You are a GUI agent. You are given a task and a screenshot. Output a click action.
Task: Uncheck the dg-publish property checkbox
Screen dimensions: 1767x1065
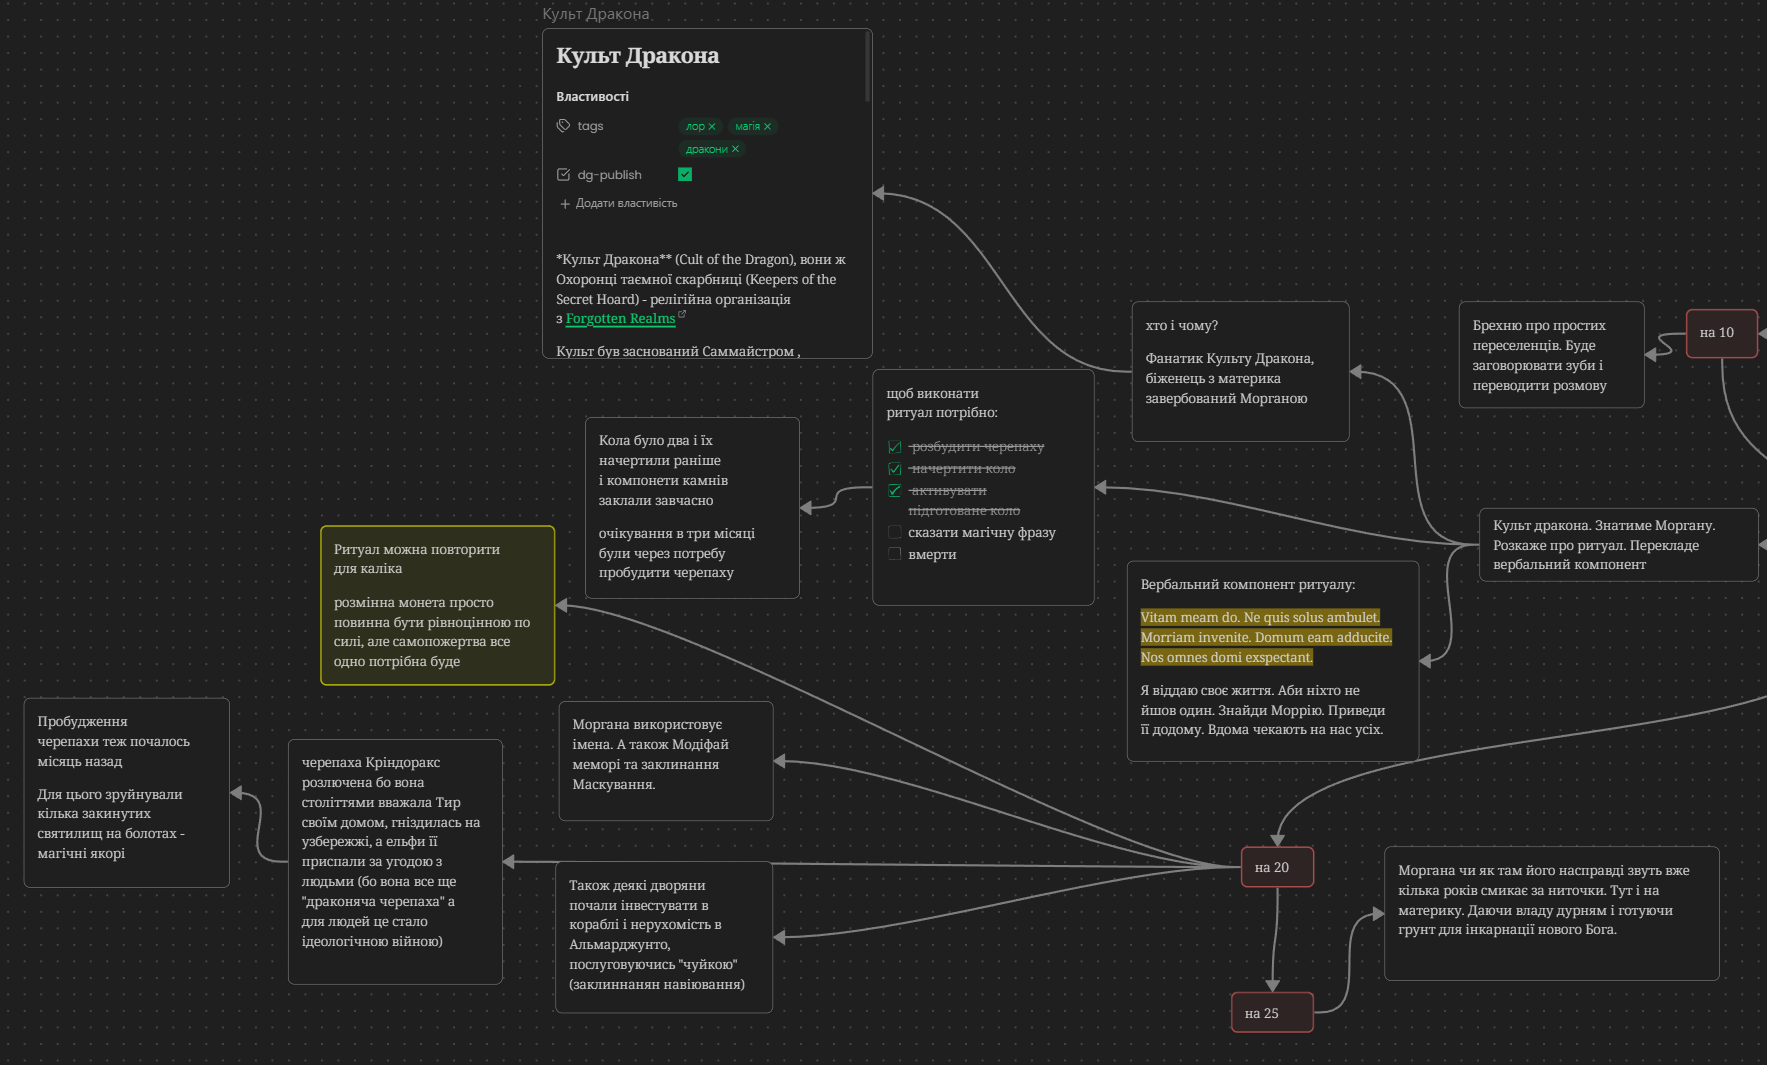[685, 174]
